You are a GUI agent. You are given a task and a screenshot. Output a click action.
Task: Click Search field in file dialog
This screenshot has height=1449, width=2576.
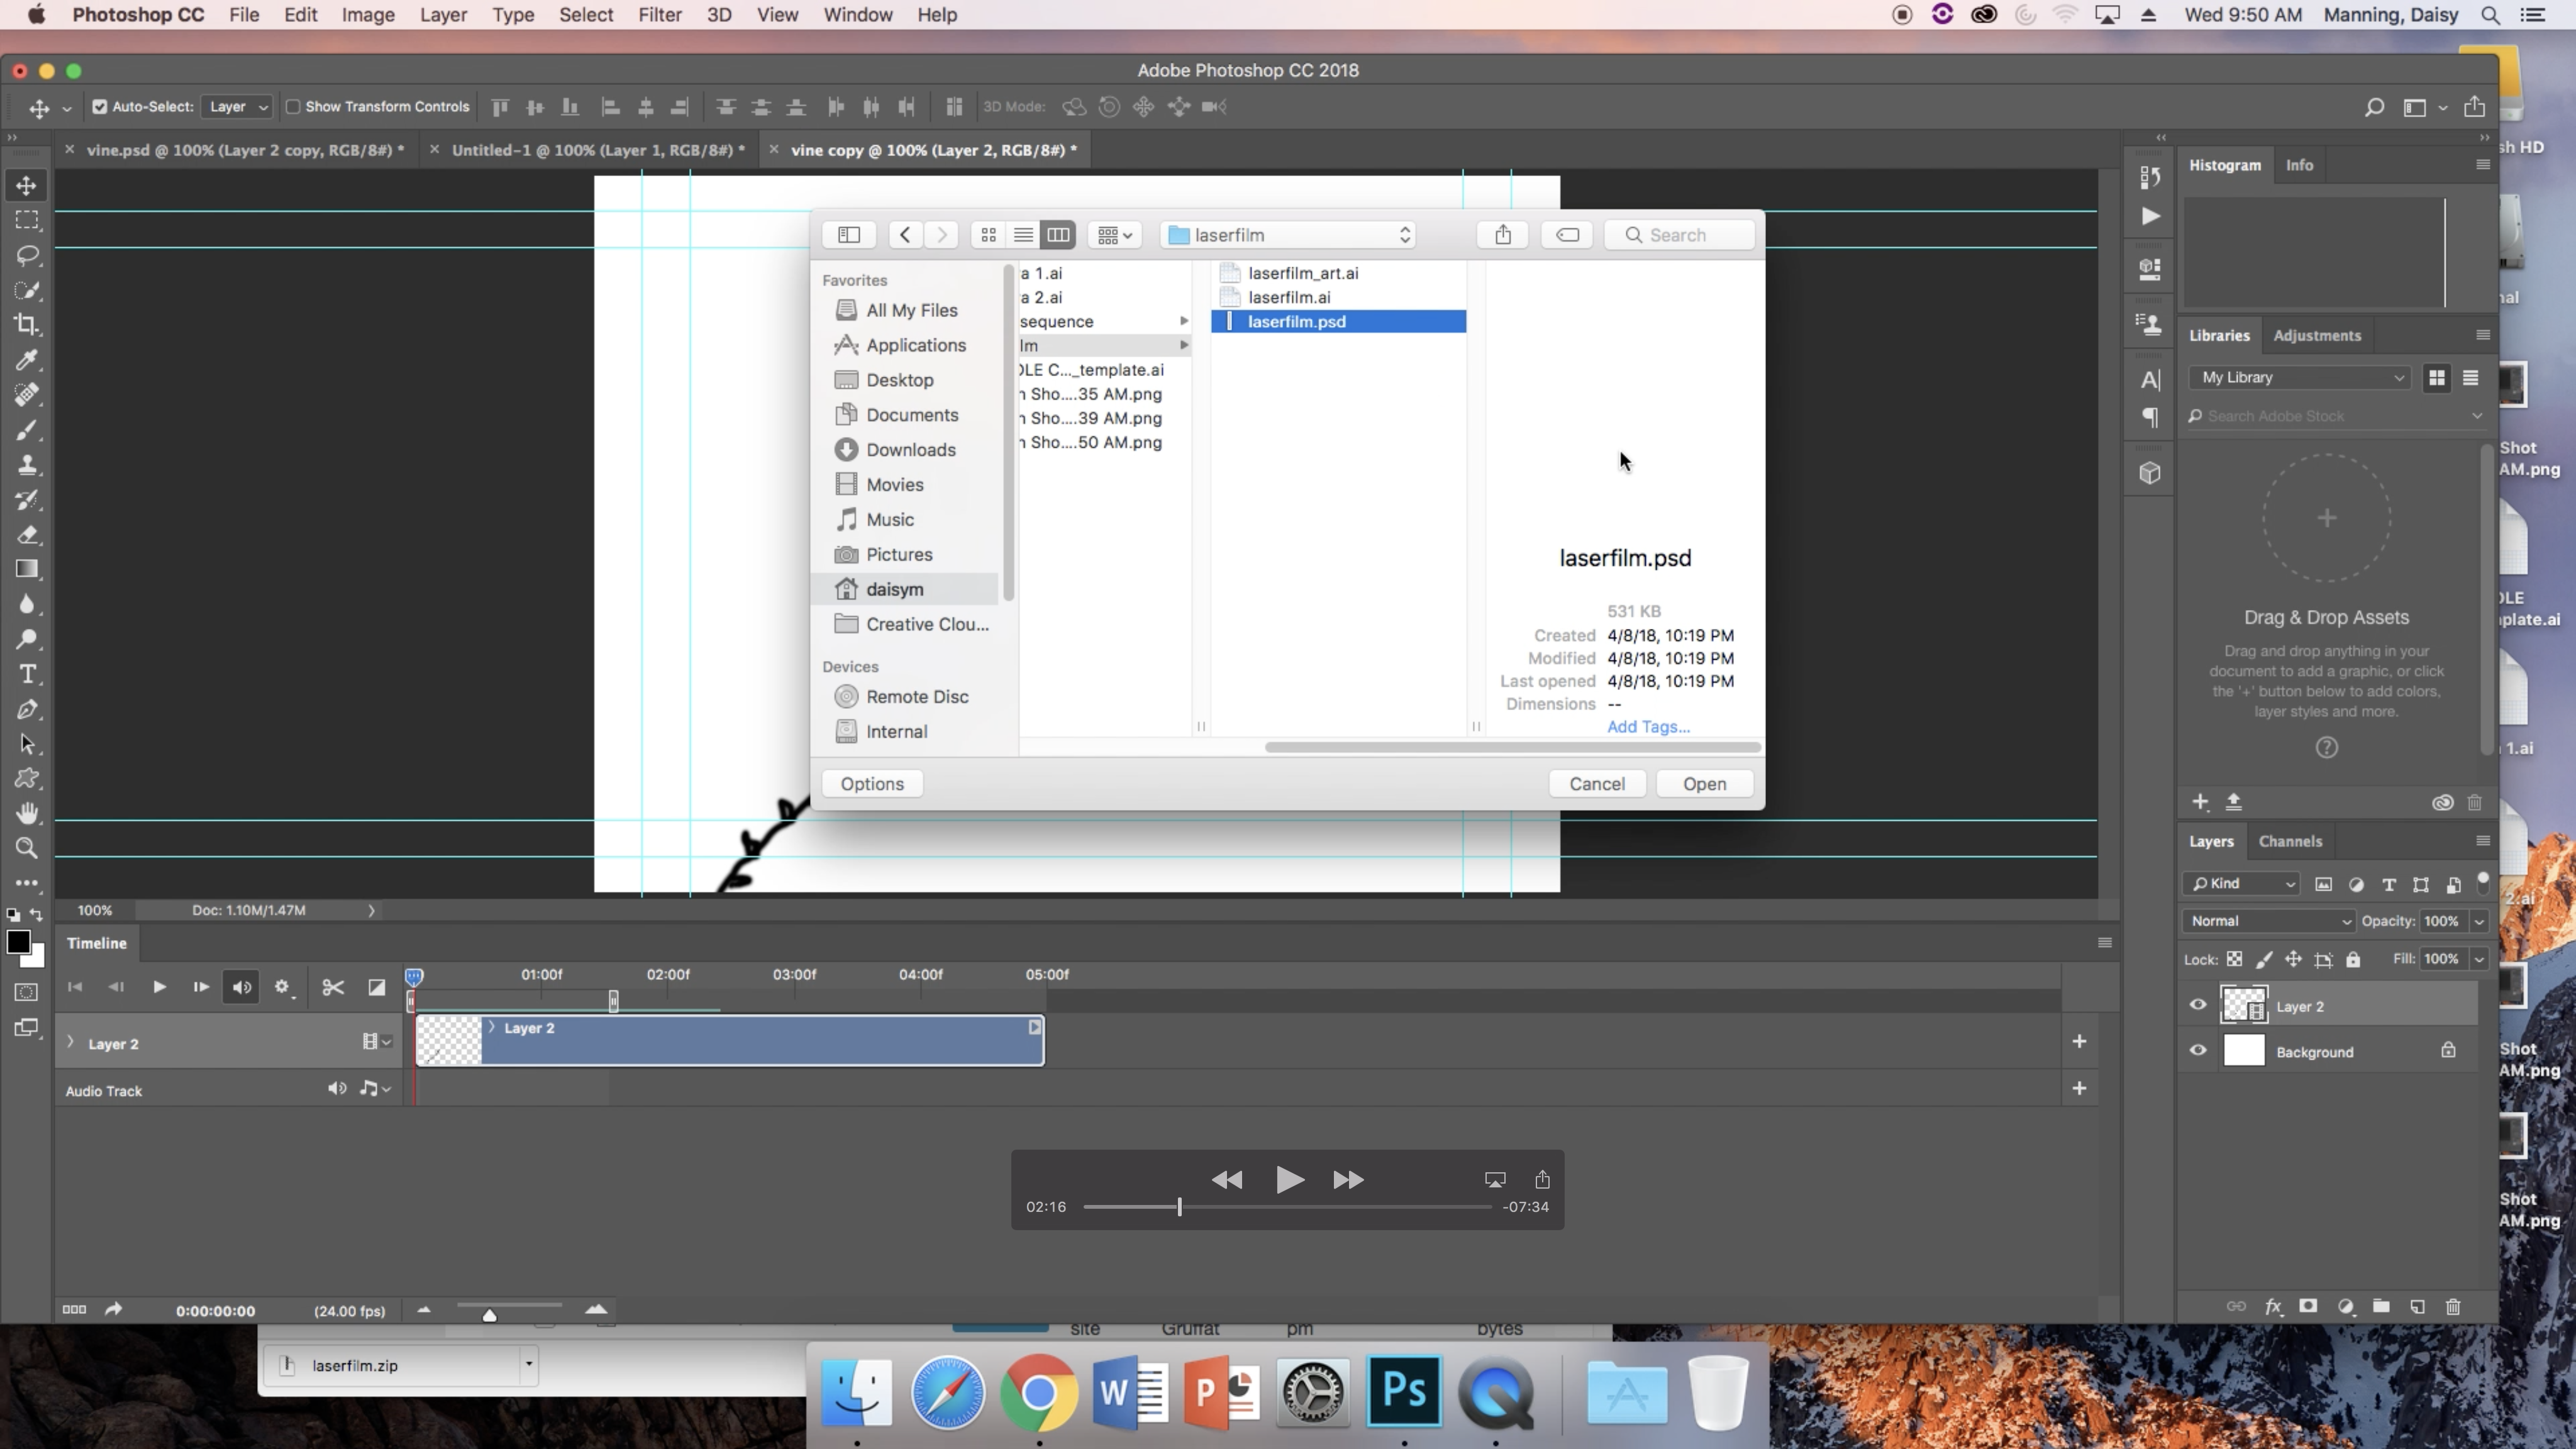[1680, 235]
